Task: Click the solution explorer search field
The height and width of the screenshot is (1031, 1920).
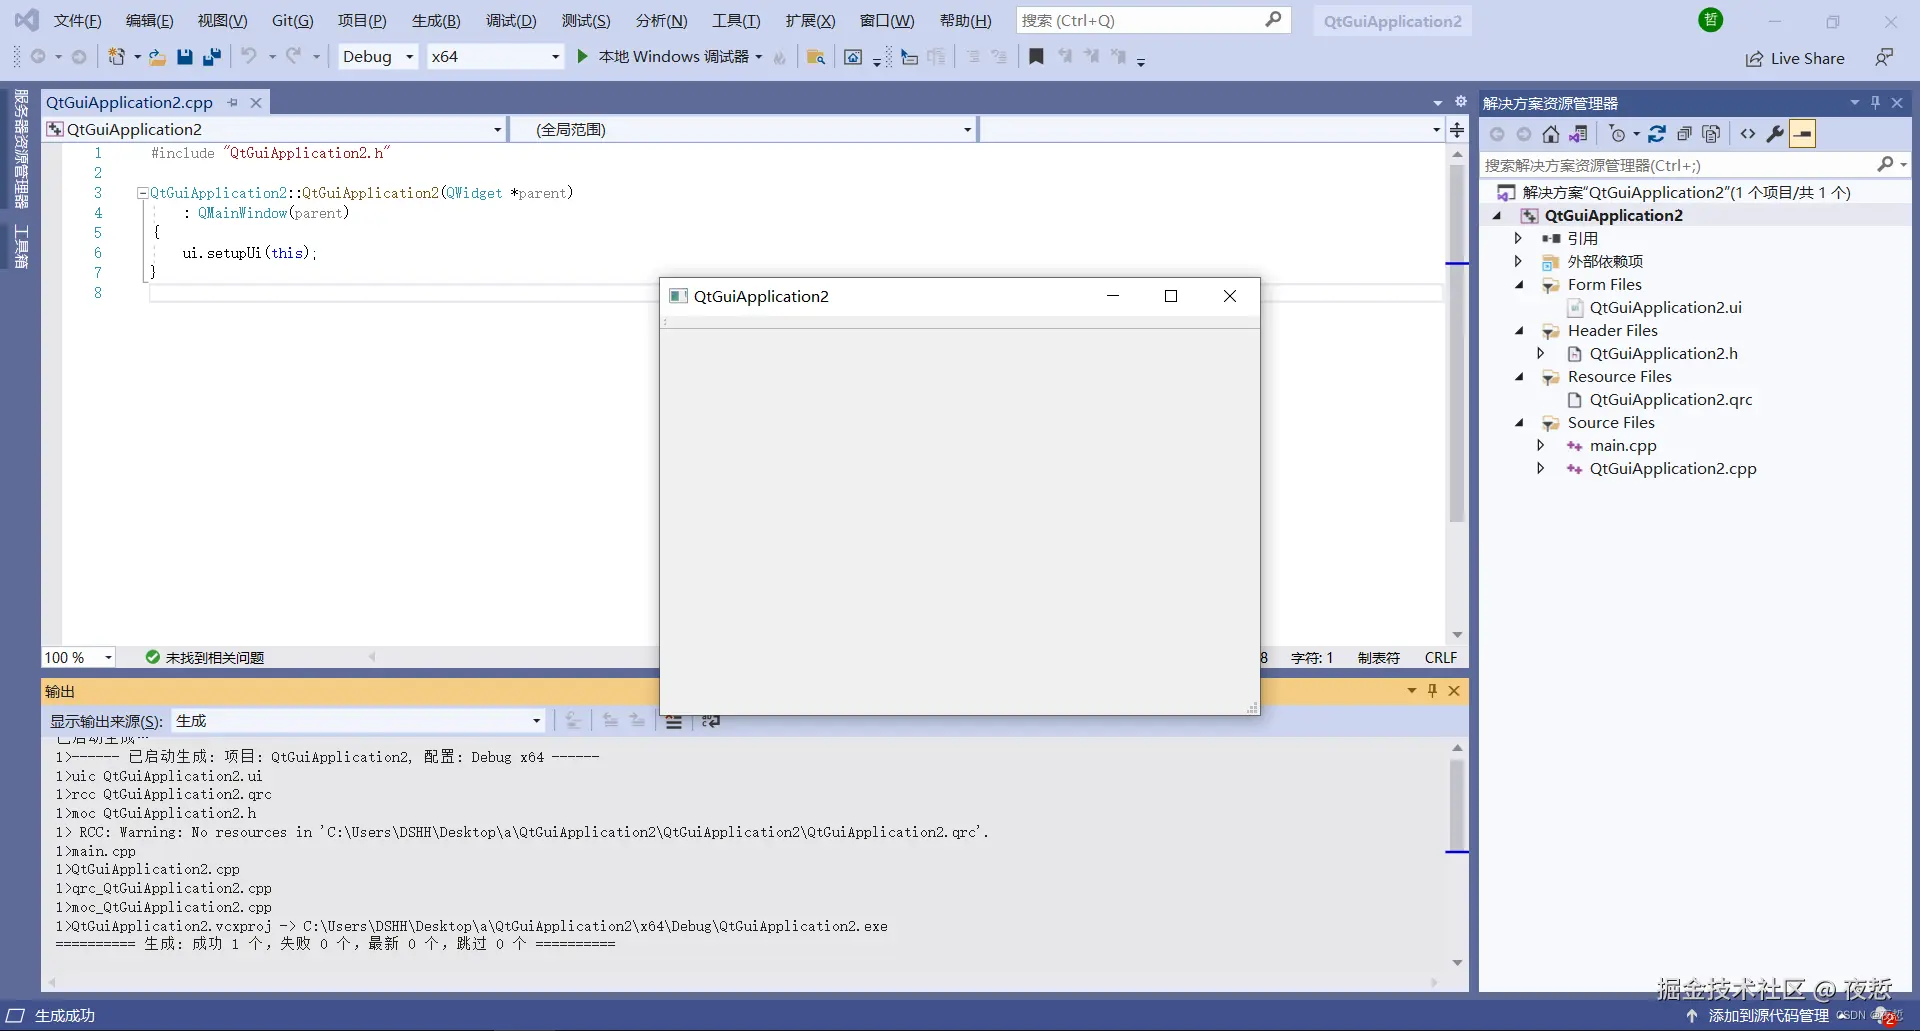Action: click(x=1682, y=165)
